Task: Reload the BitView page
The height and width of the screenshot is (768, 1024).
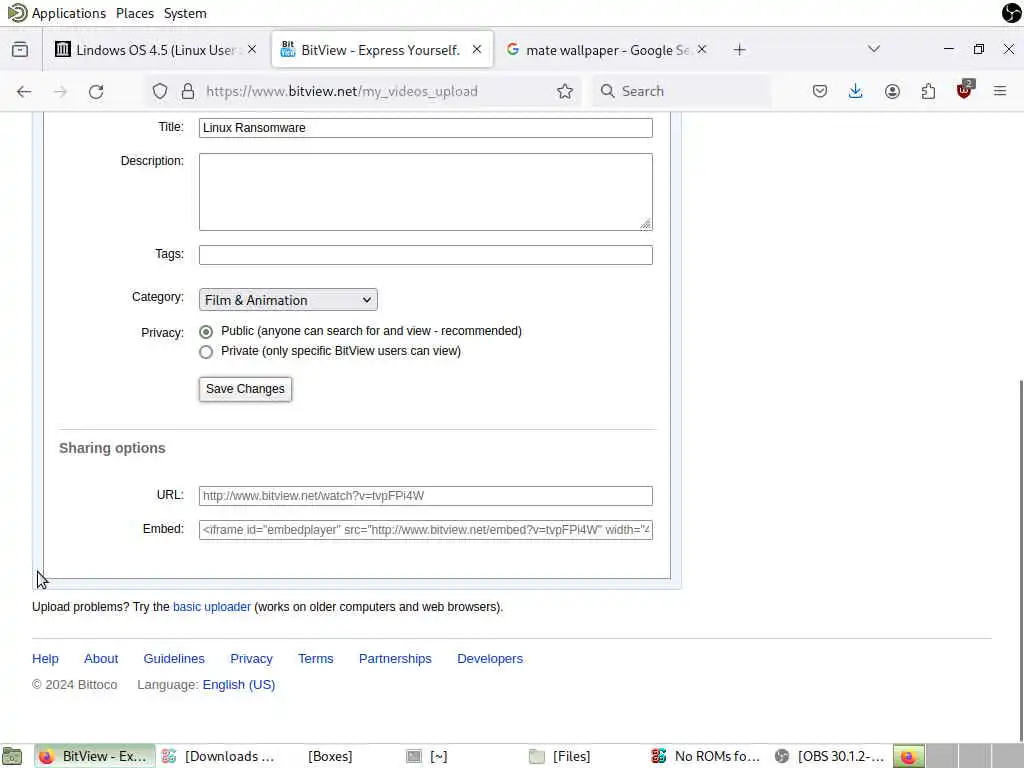Action: coord(96,91)
